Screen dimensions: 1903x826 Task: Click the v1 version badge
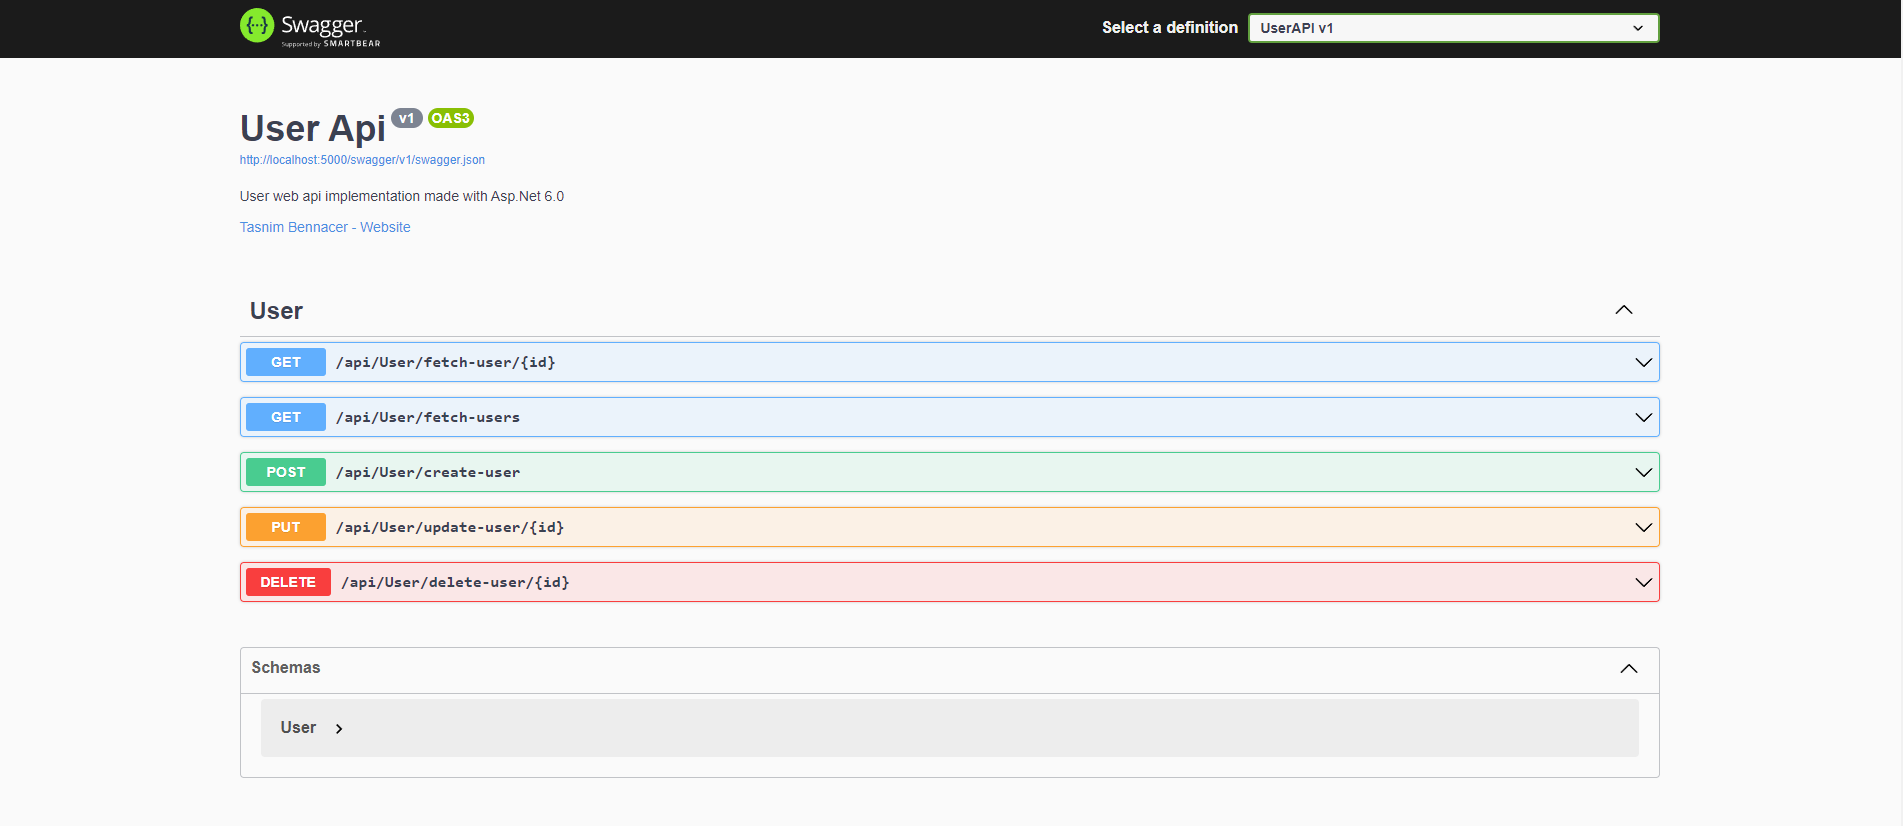click(x=406, y=118)
